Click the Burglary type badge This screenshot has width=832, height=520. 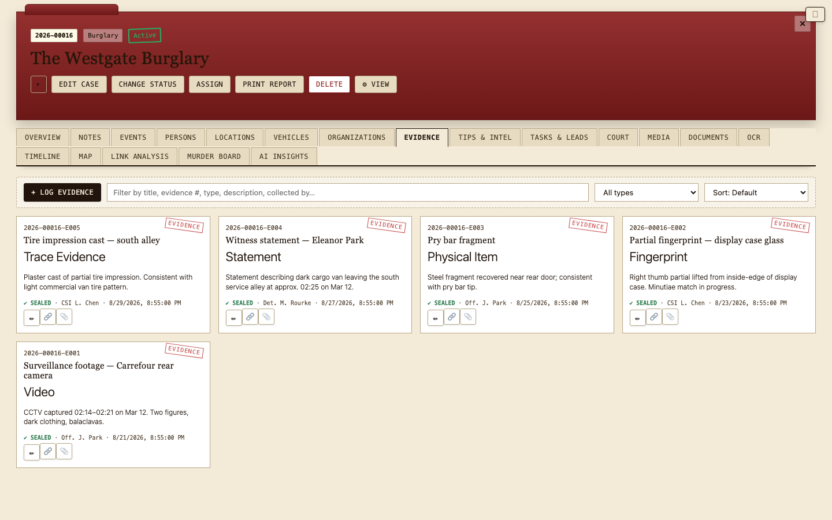103,36
